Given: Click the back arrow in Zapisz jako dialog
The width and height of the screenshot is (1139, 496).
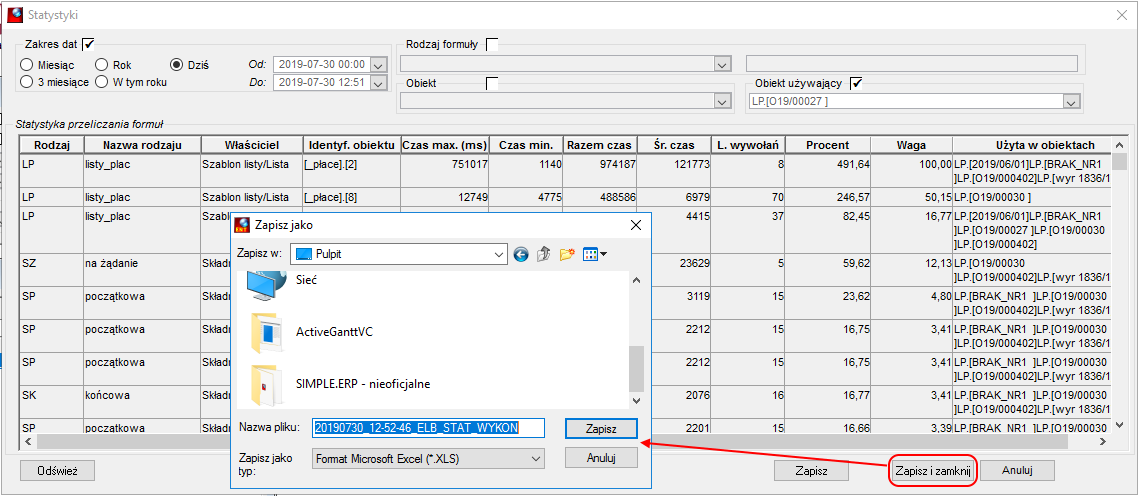Looking at the screenshot, I should tap(520, 254).
